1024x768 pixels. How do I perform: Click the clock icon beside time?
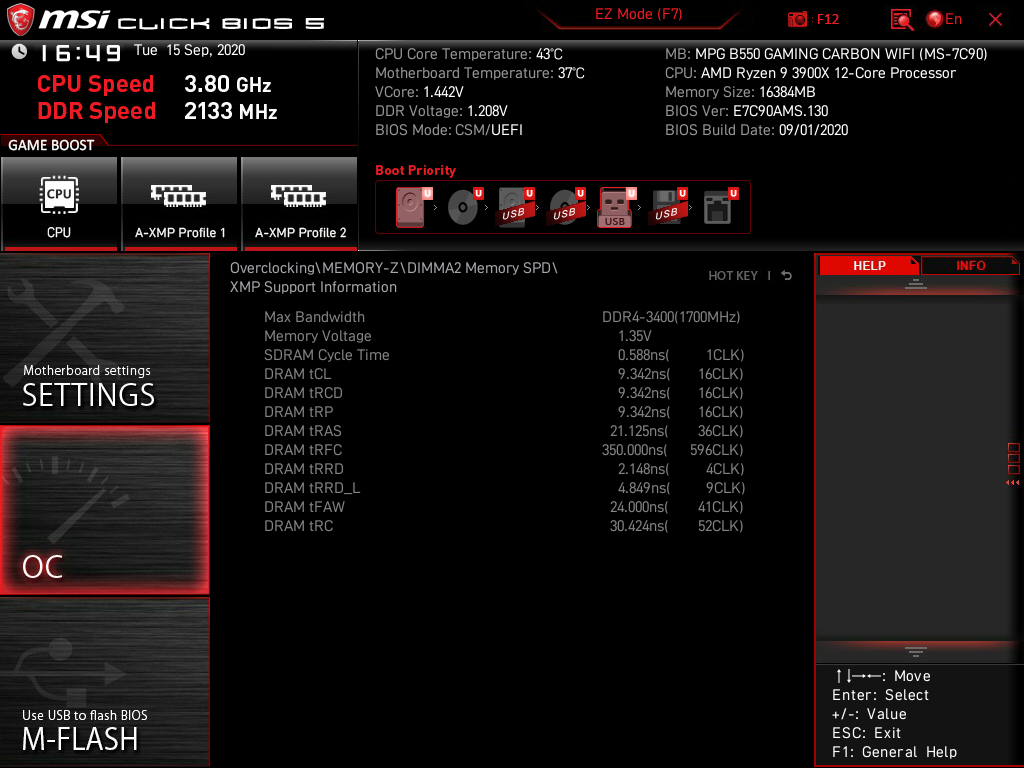19,52
